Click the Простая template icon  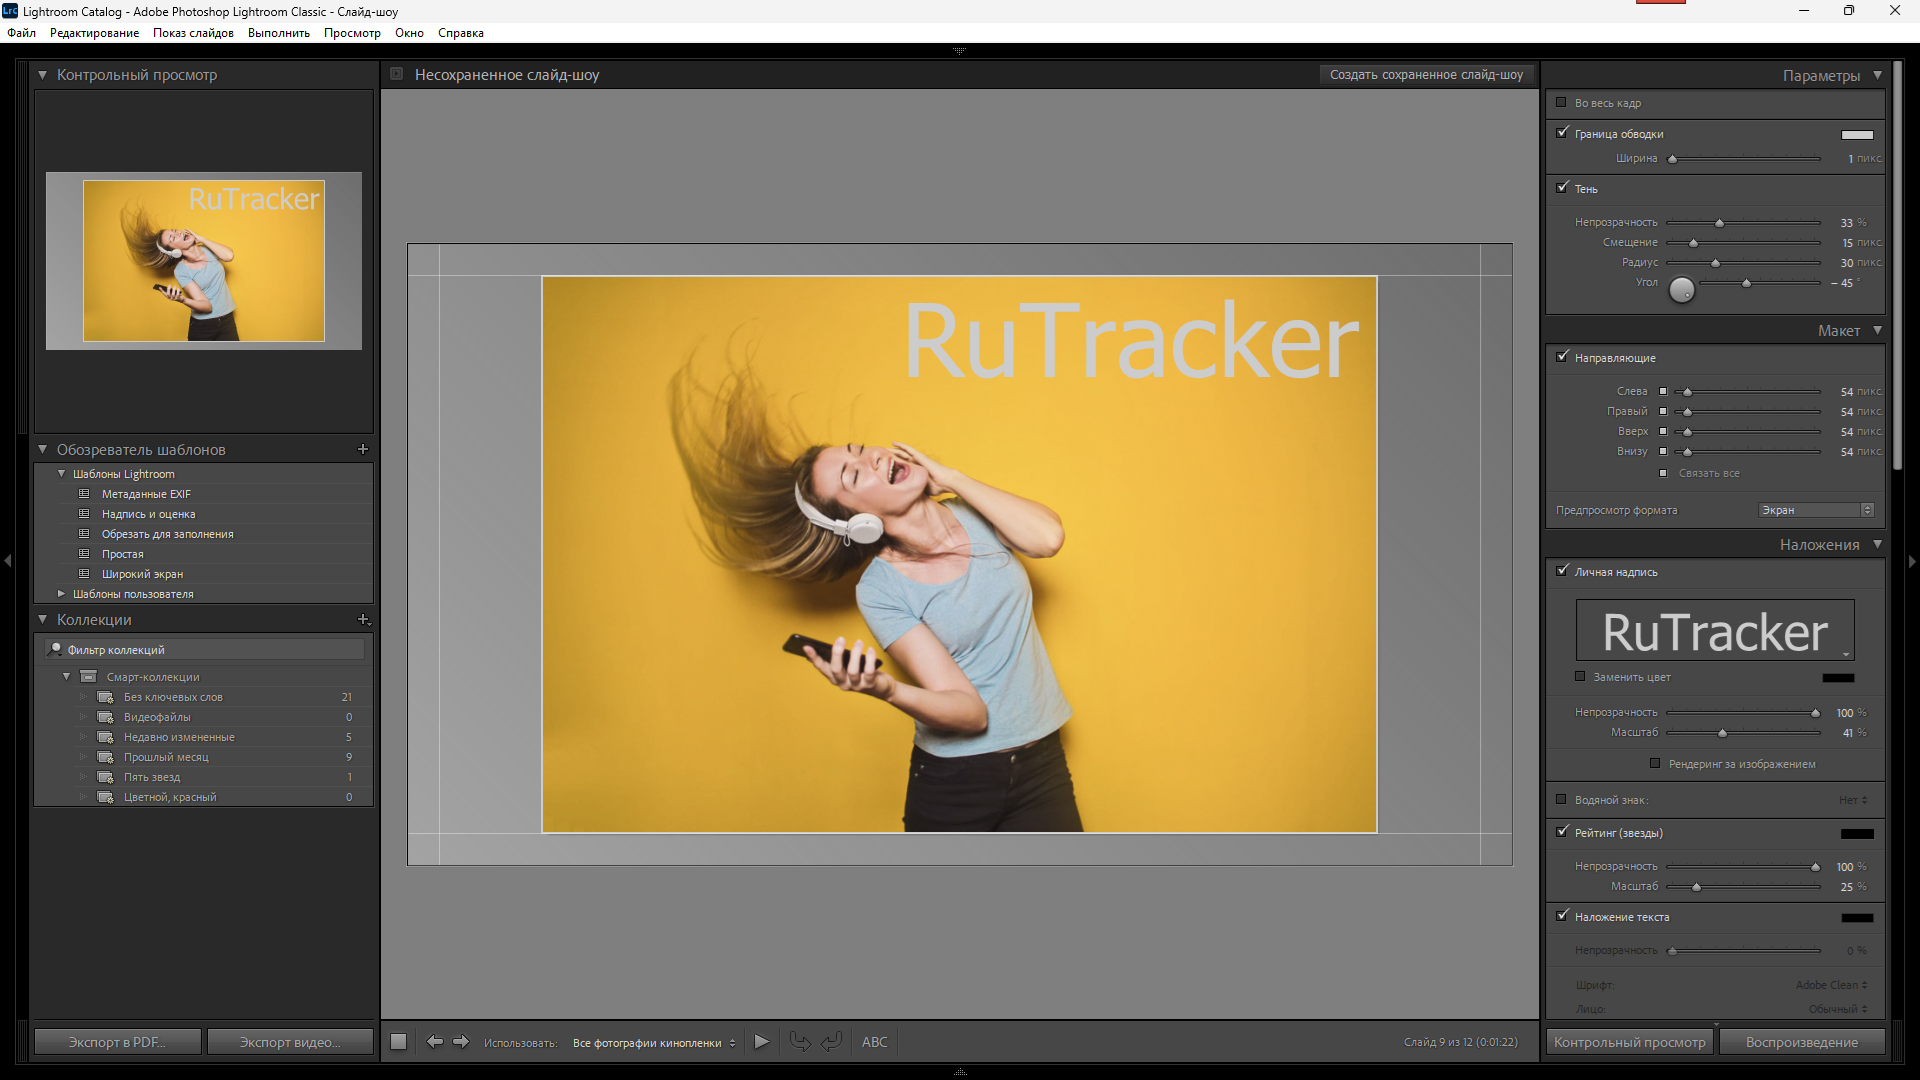click(x=85, y=554)
